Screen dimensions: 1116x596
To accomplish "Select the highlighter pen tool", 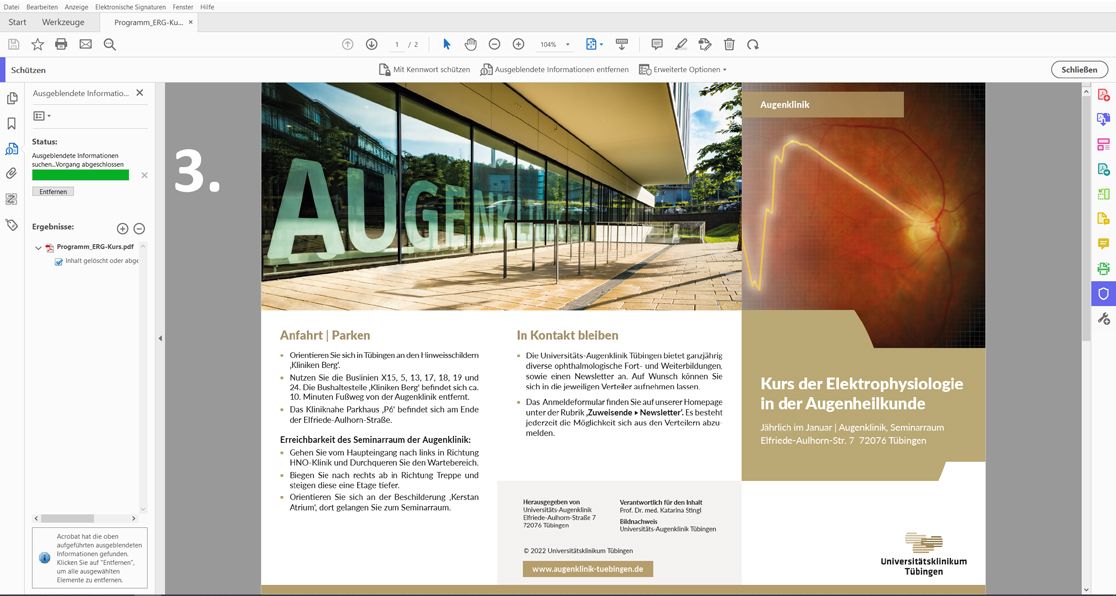I will pyautogui.click(x=681, y=44).
